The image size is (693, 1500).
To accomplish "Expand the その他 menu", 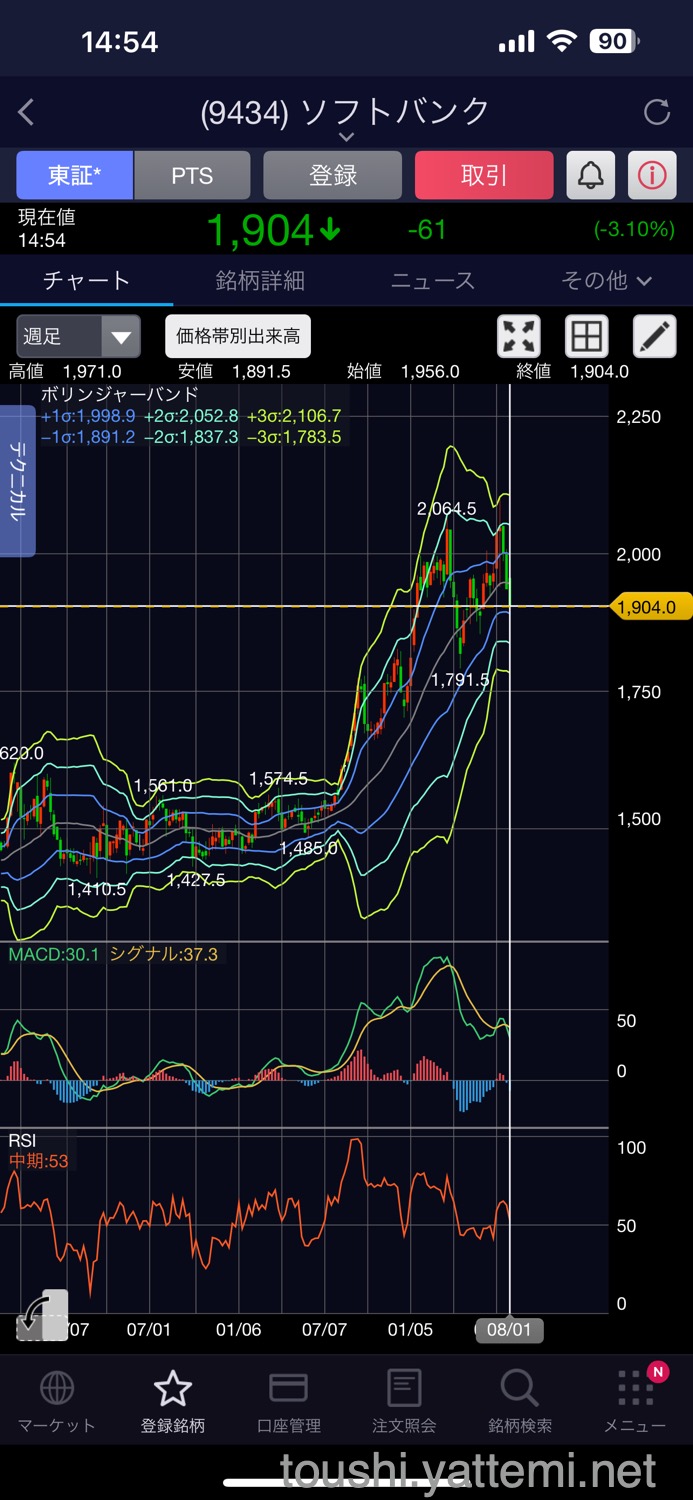I will pyautogui.click(x=606, y=281).
